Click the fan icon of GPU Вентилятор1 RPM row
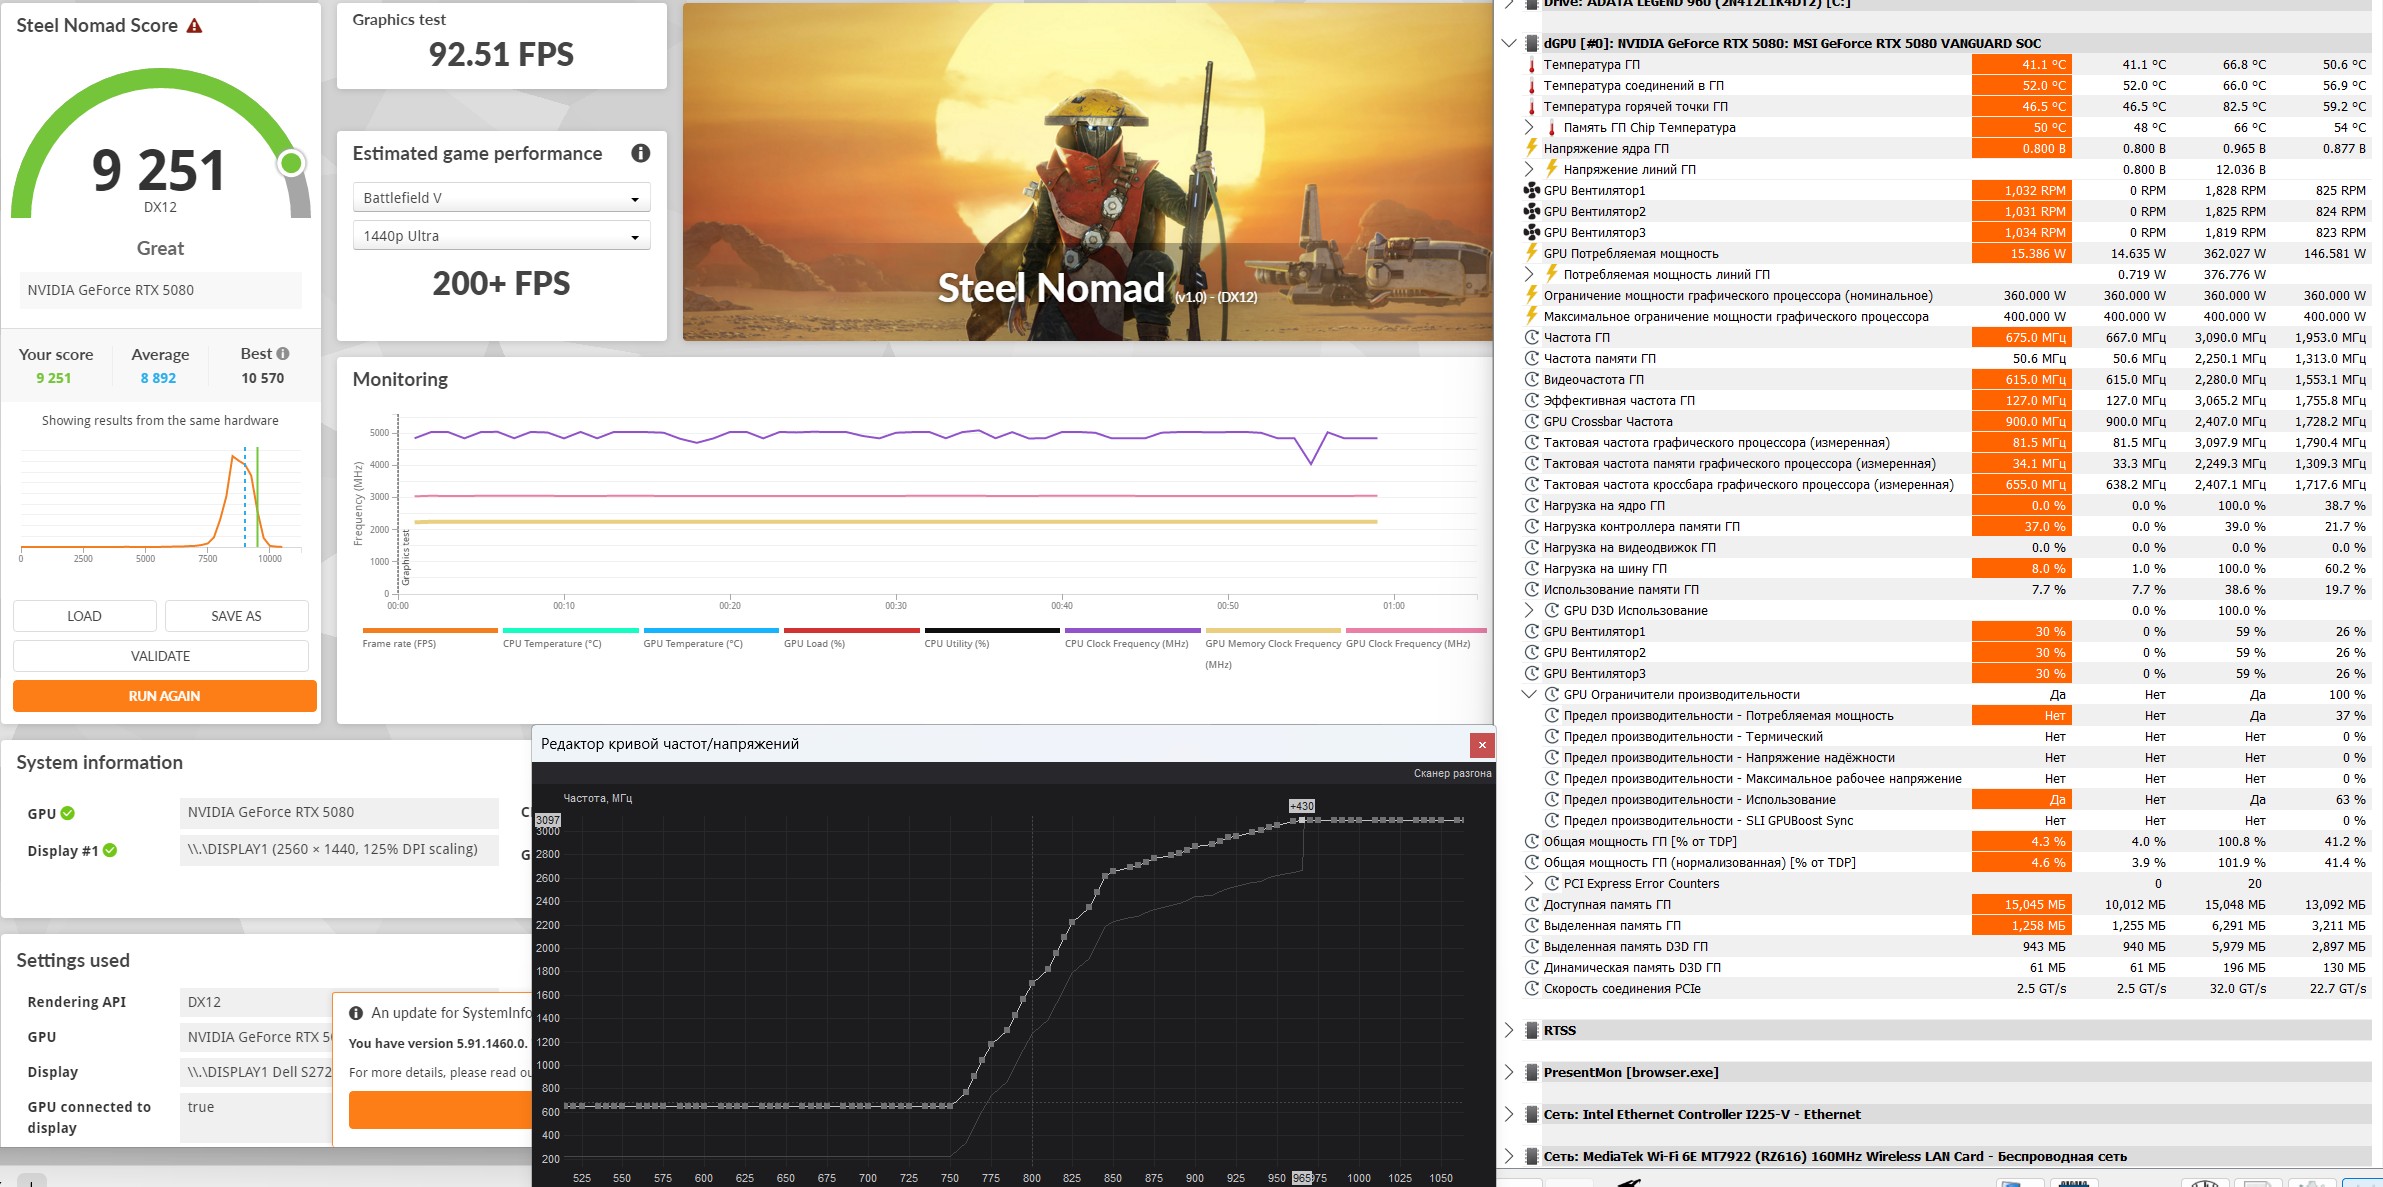 tap(1531, 191)
